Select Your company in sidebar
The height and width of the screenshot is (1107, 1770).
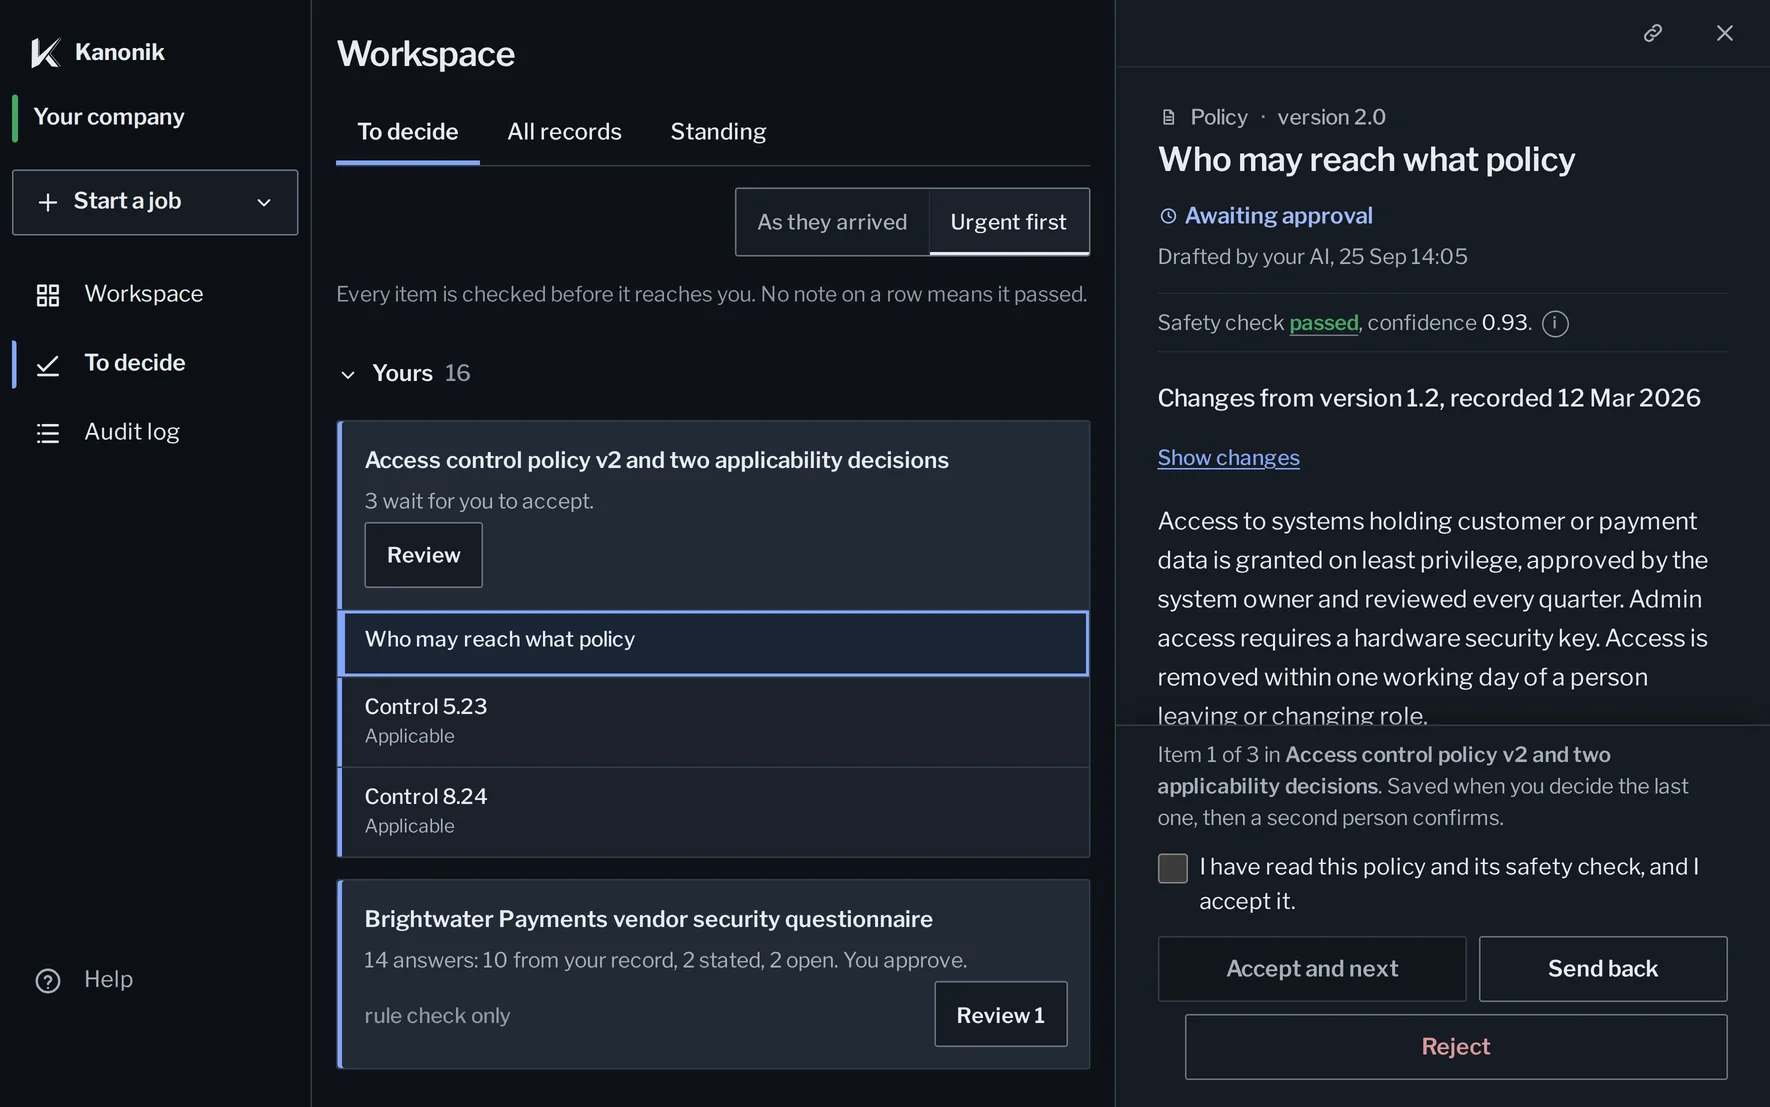click(x=109, y=117)
